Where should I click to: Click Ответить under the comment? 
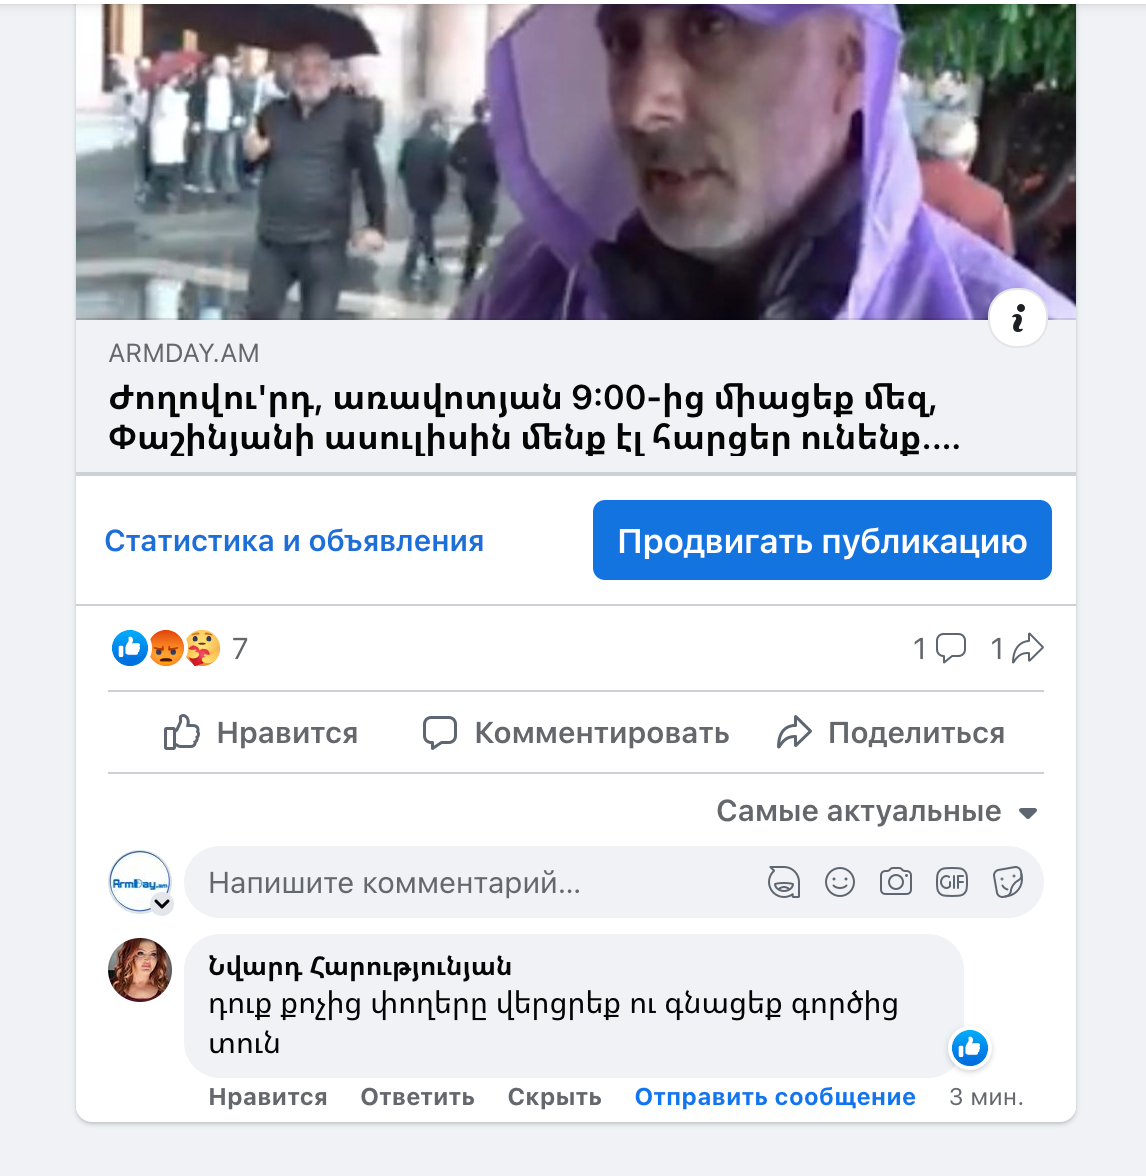click(x=417, y=1097)
